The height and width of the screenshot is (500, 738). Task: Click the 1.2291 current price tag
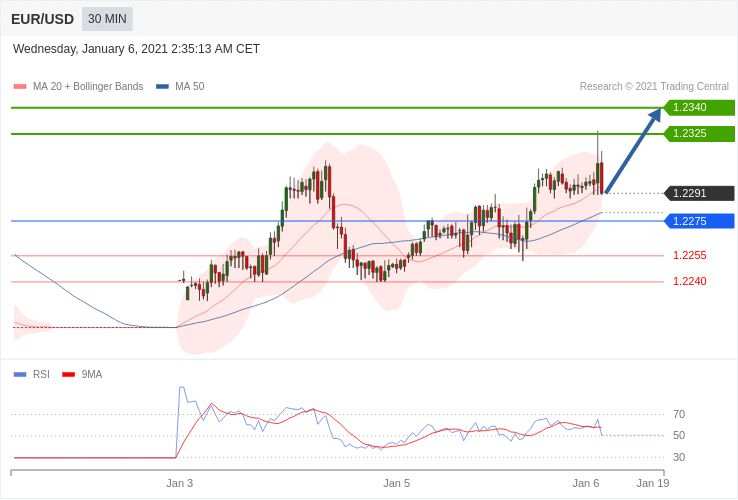(699, 193)
